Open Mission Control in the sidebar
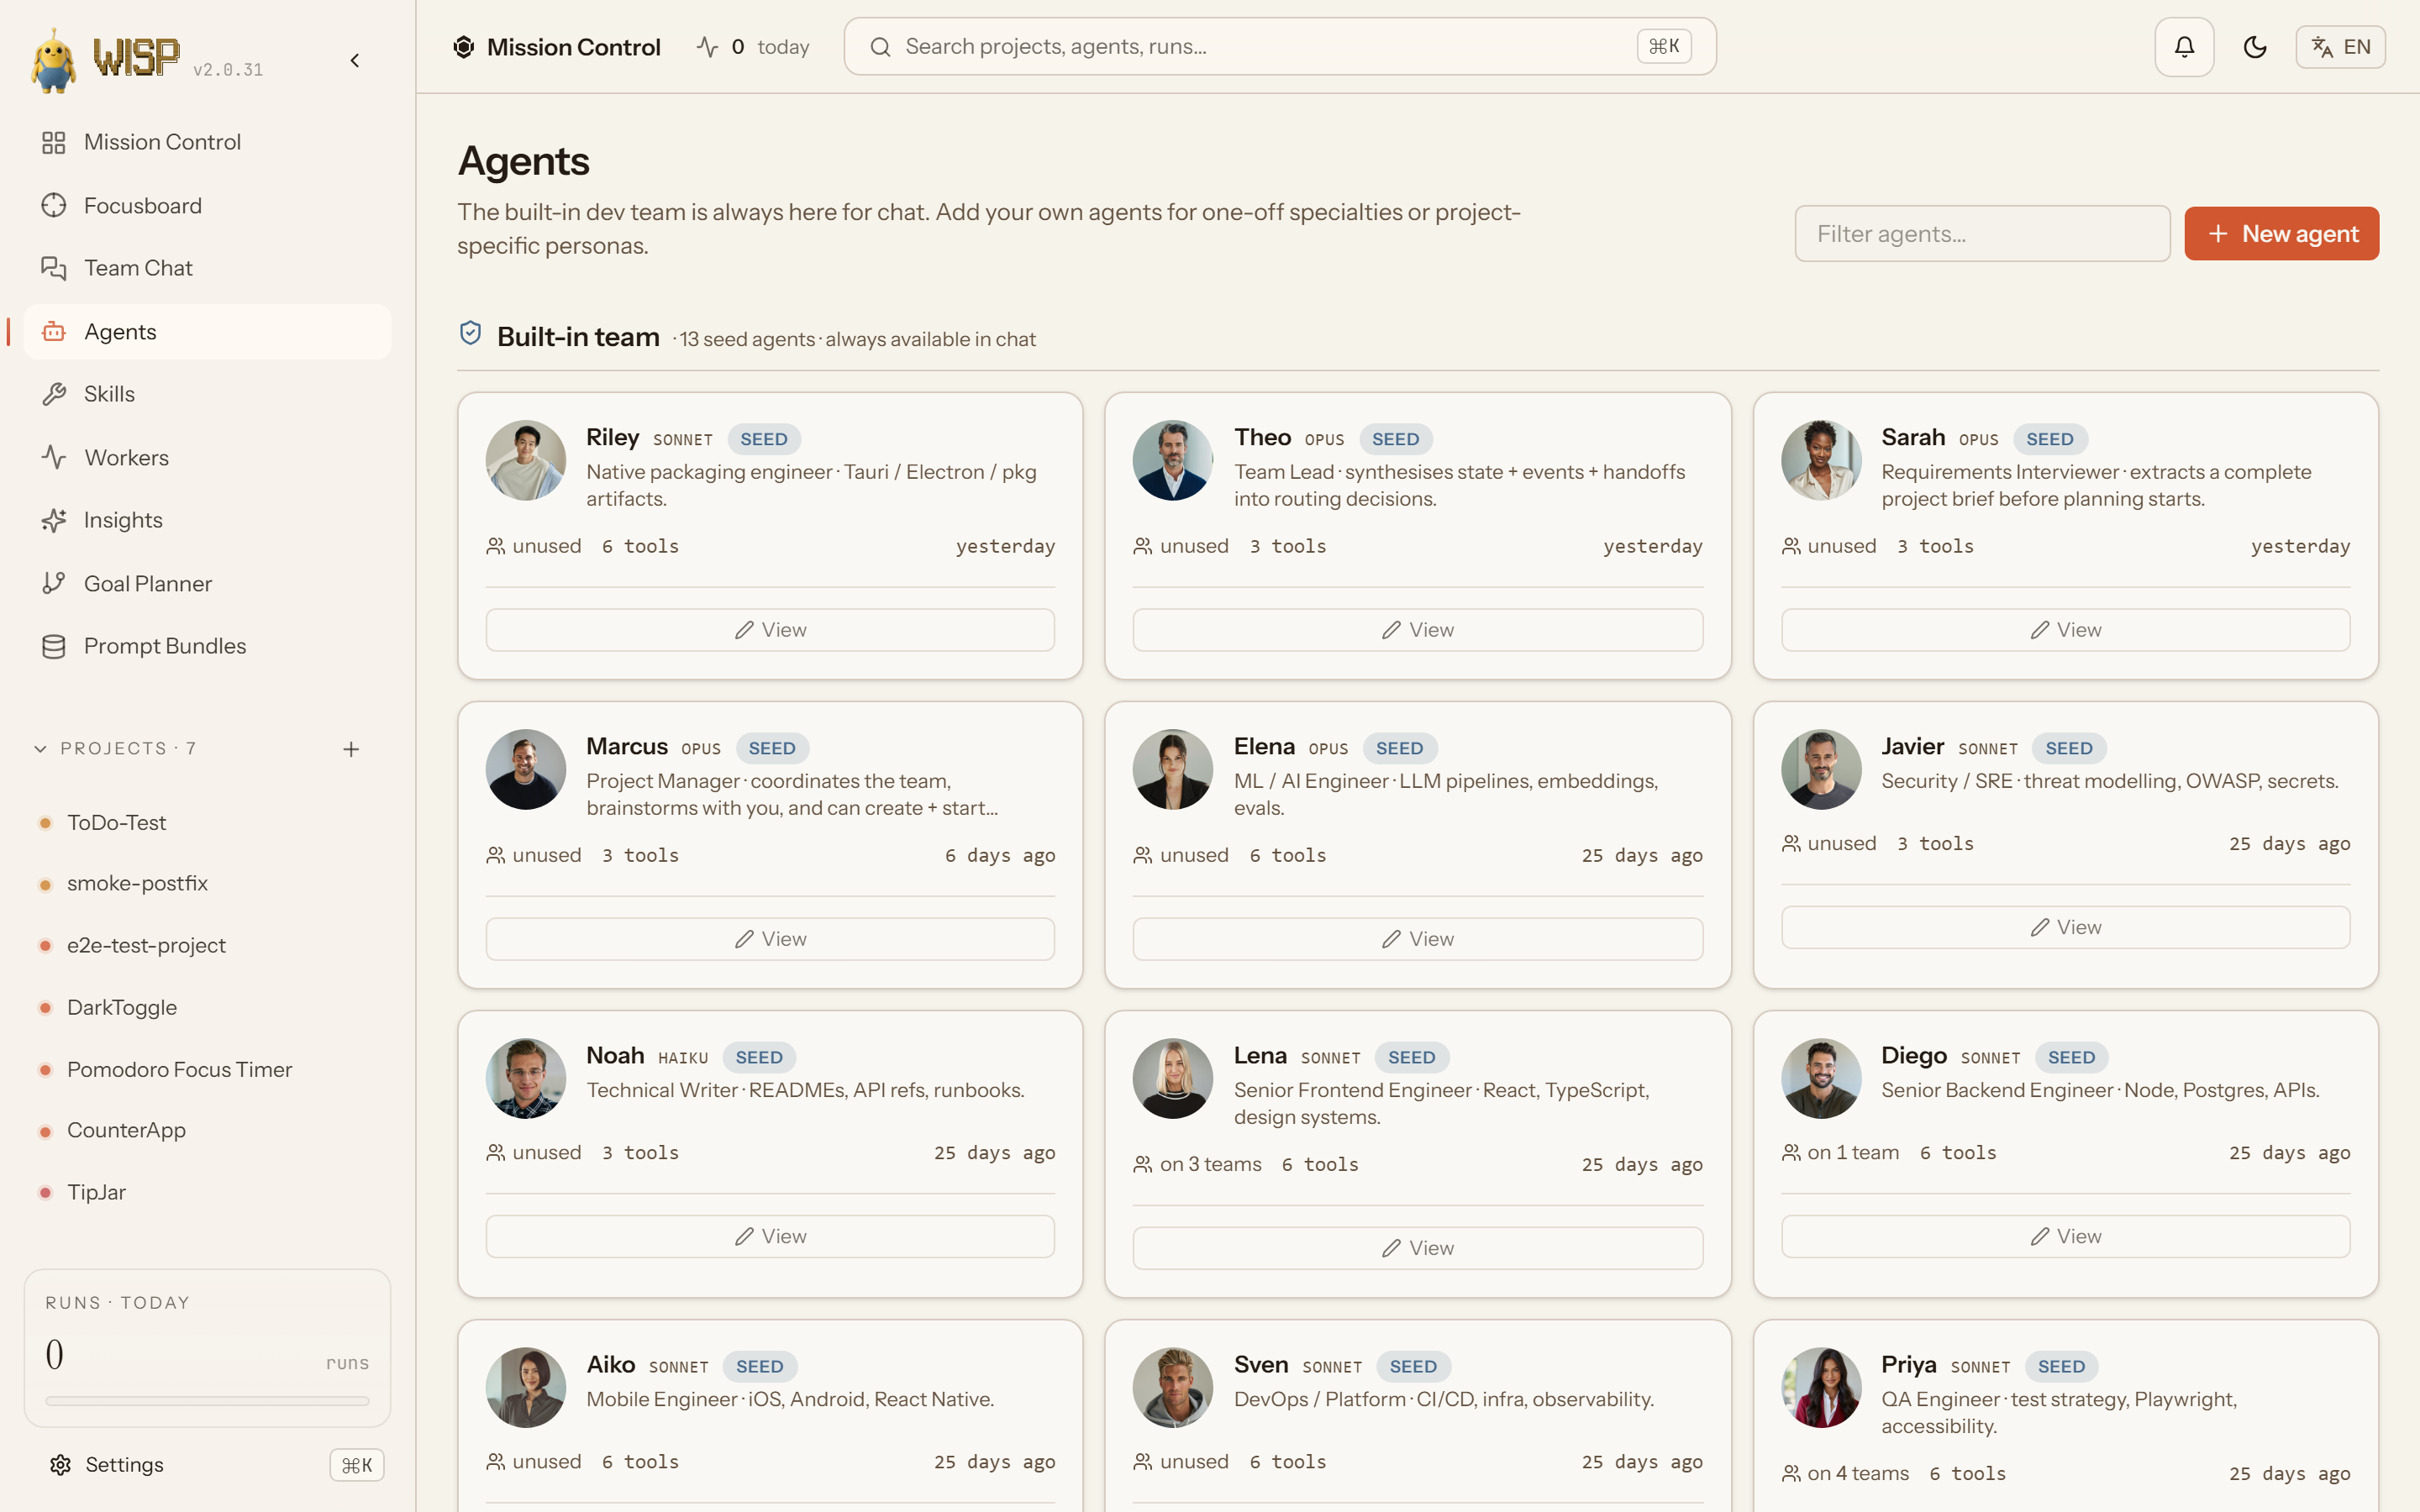This screenshot has height=1512, width=2420. 207,142
